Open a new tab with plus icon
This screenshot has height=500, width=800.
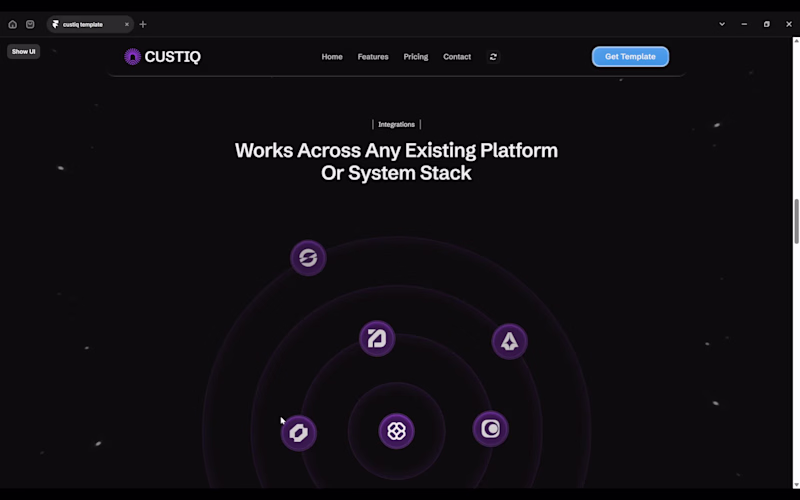pos(143,24)
